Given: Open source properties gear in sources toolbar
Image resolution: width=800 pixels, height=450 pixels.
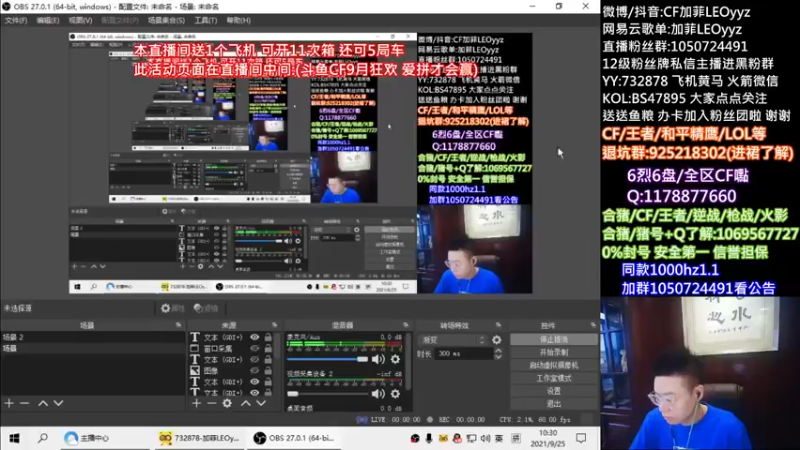Looking at the screenshot, I should coord(227,403).
